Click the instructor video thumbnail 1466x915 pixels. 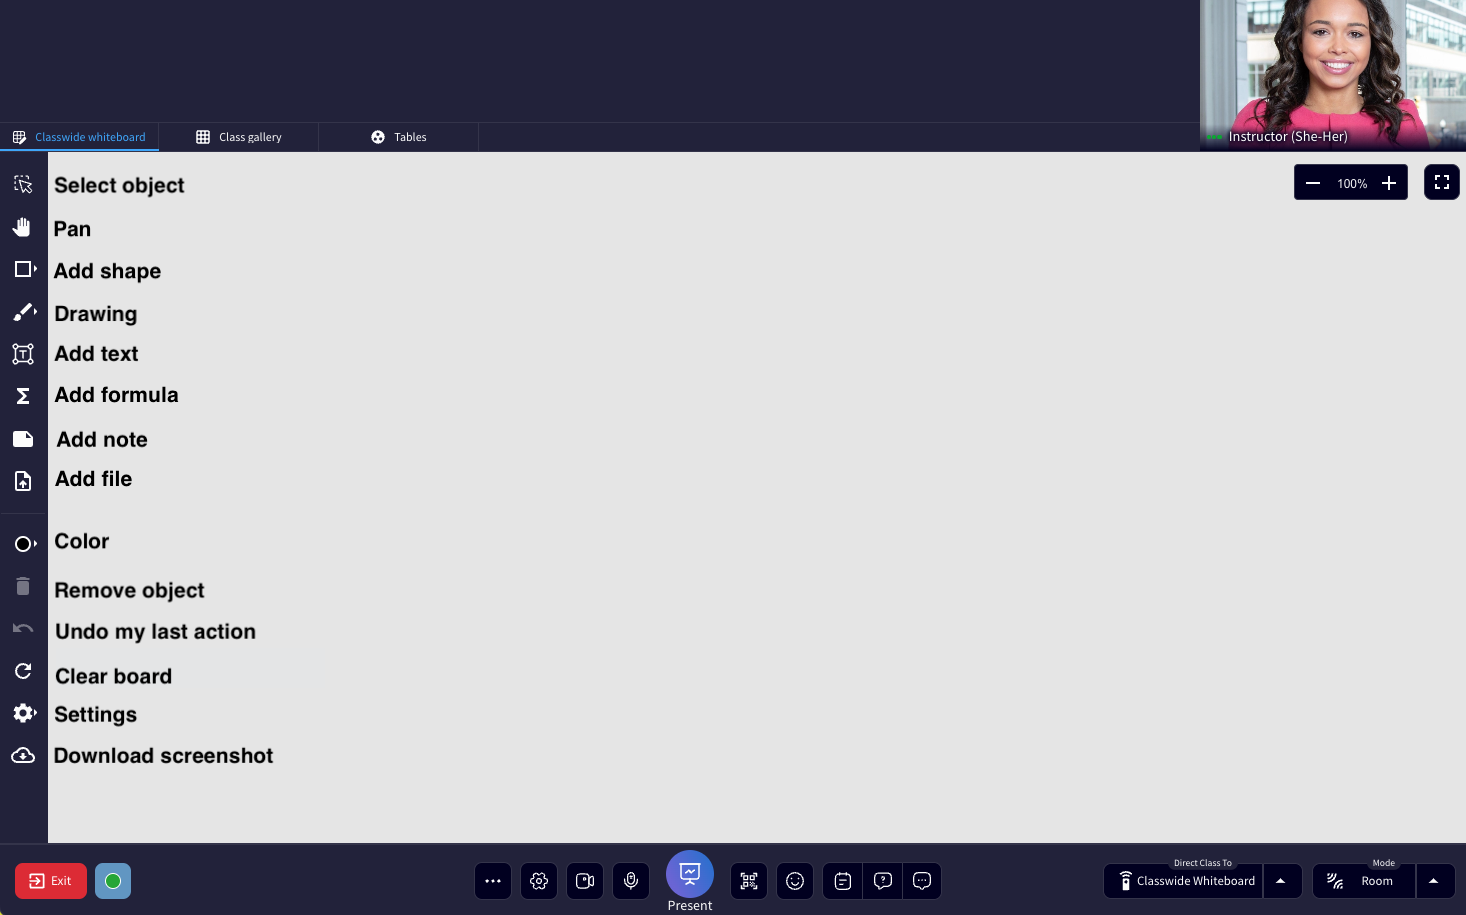pos(1333,75)
